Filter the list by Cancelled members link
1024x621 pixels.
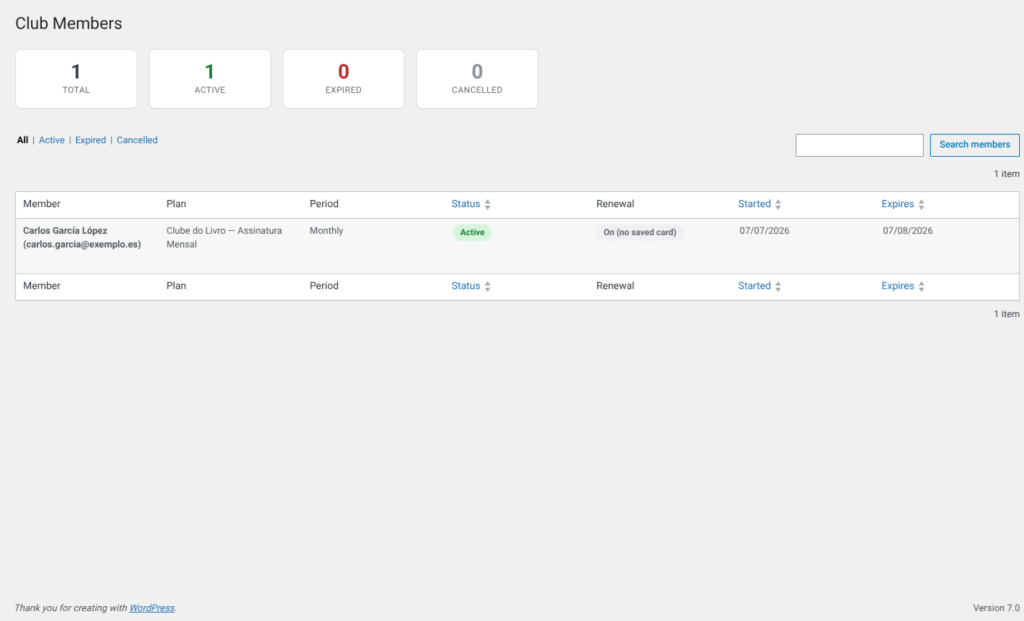click(x=137, y=140)
